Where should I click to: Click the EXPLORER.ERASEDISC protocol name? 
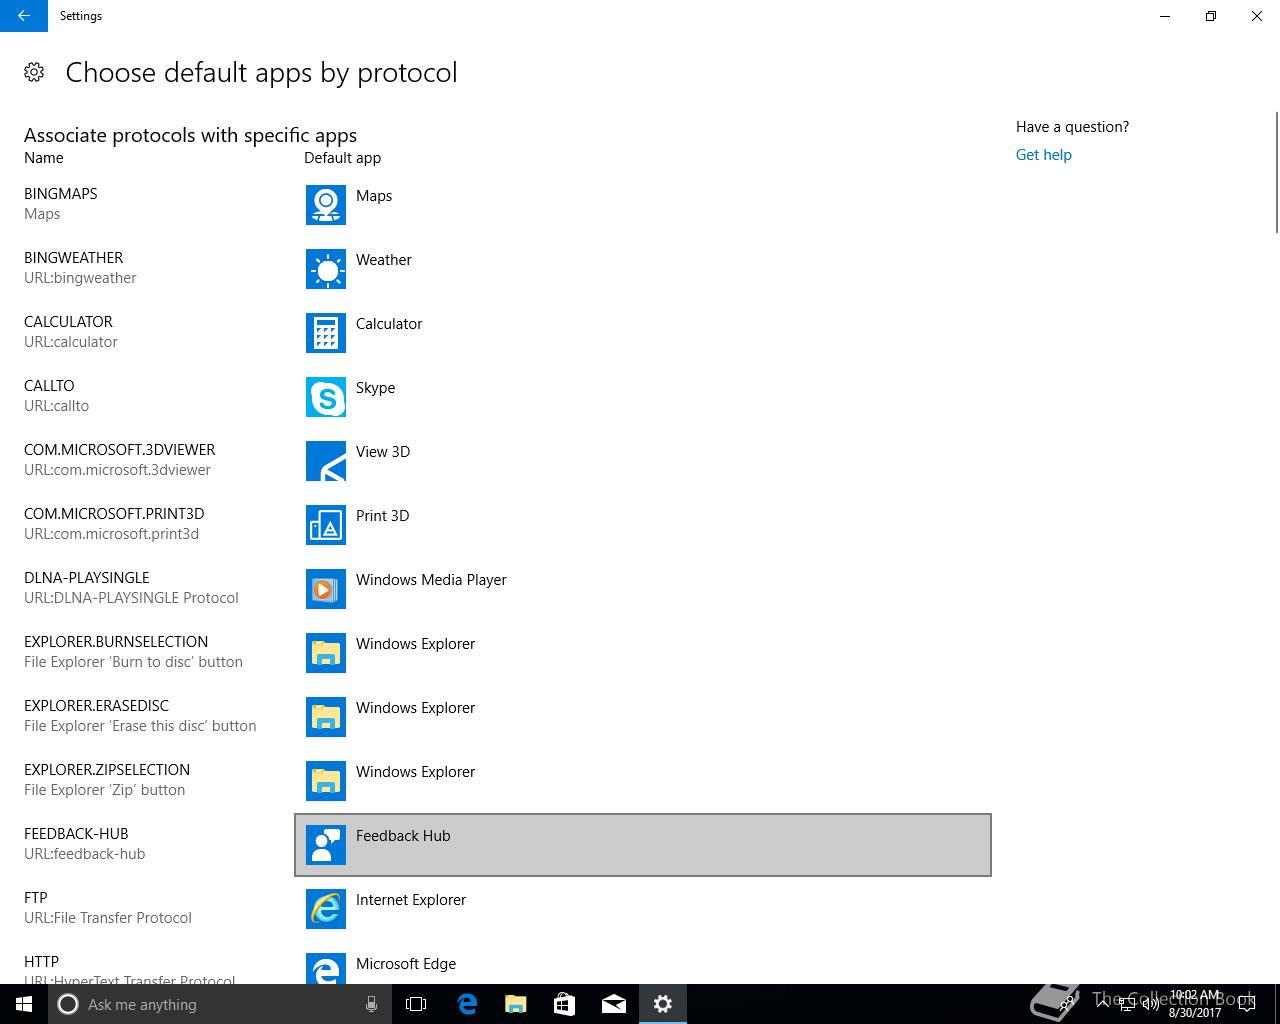click(97, 706)
